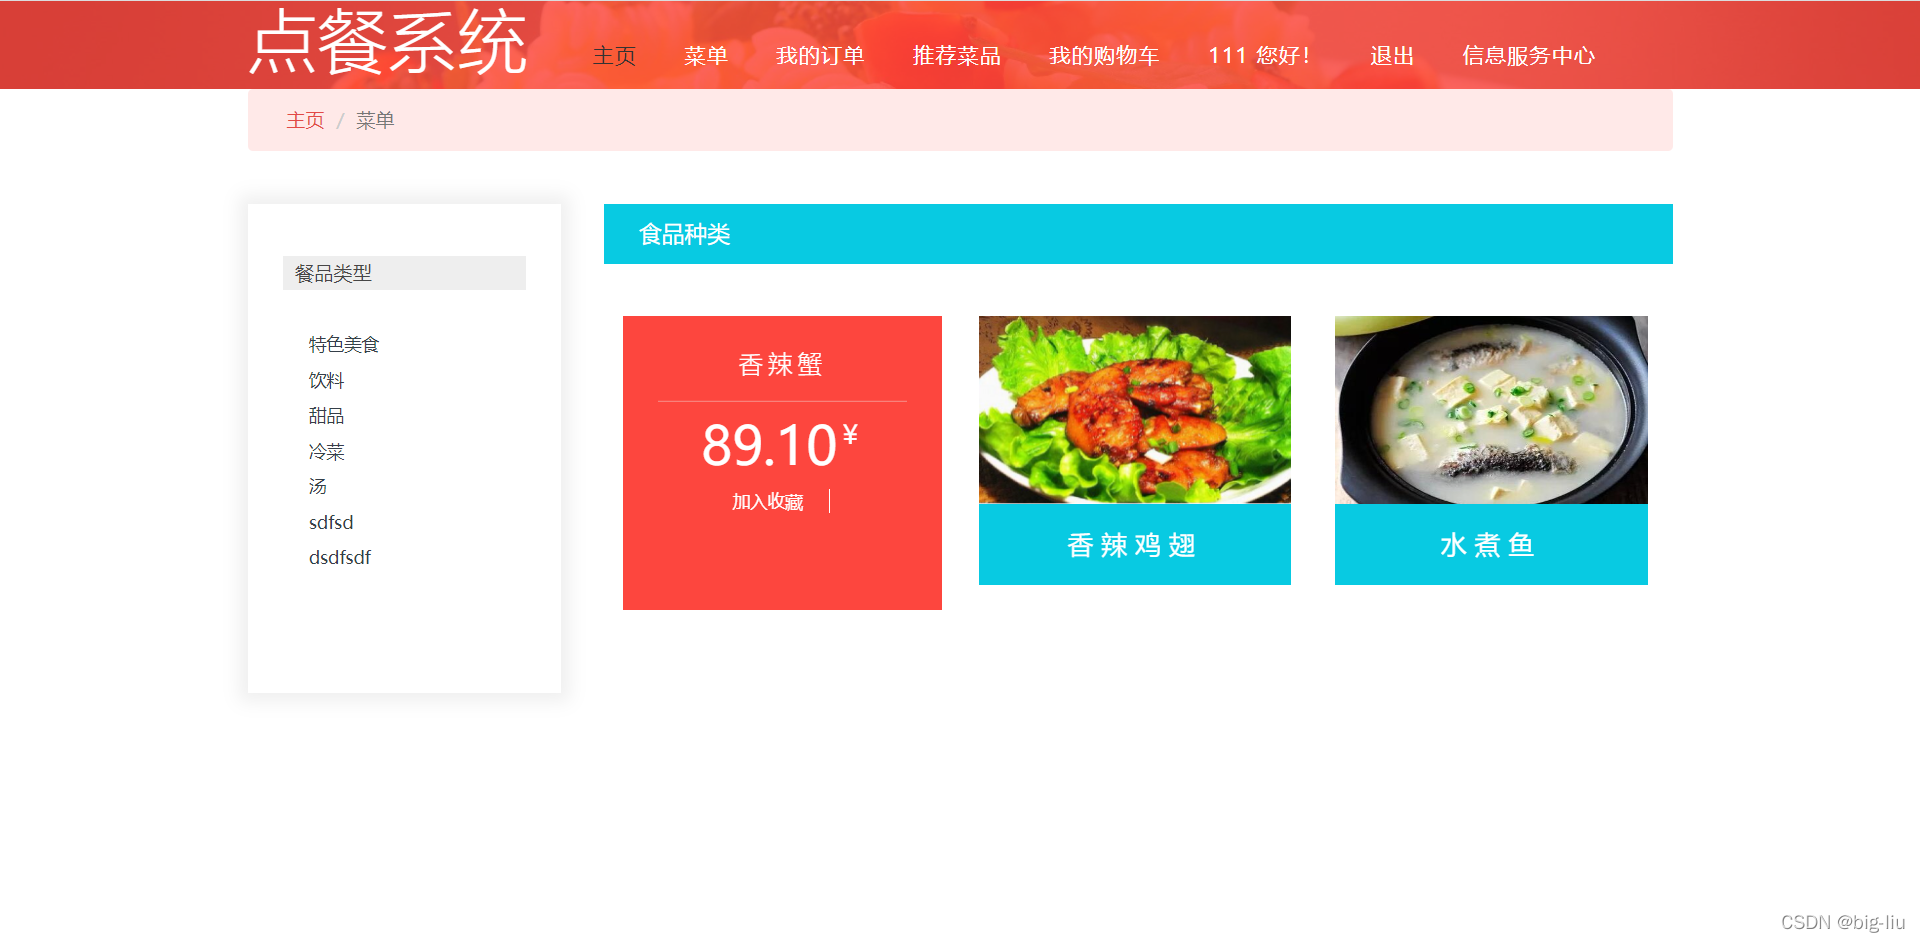Click the 111 您好! user greeting

coord(1259,56)
